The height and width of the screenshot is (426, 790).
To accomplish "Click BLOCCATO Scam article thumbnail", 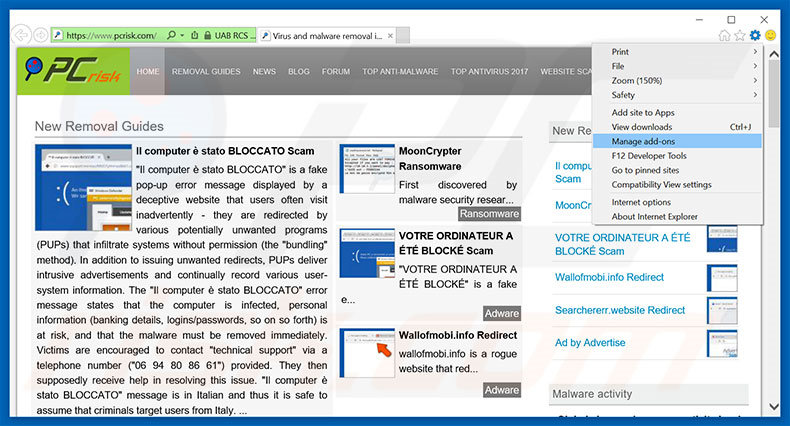I will 84,187.
